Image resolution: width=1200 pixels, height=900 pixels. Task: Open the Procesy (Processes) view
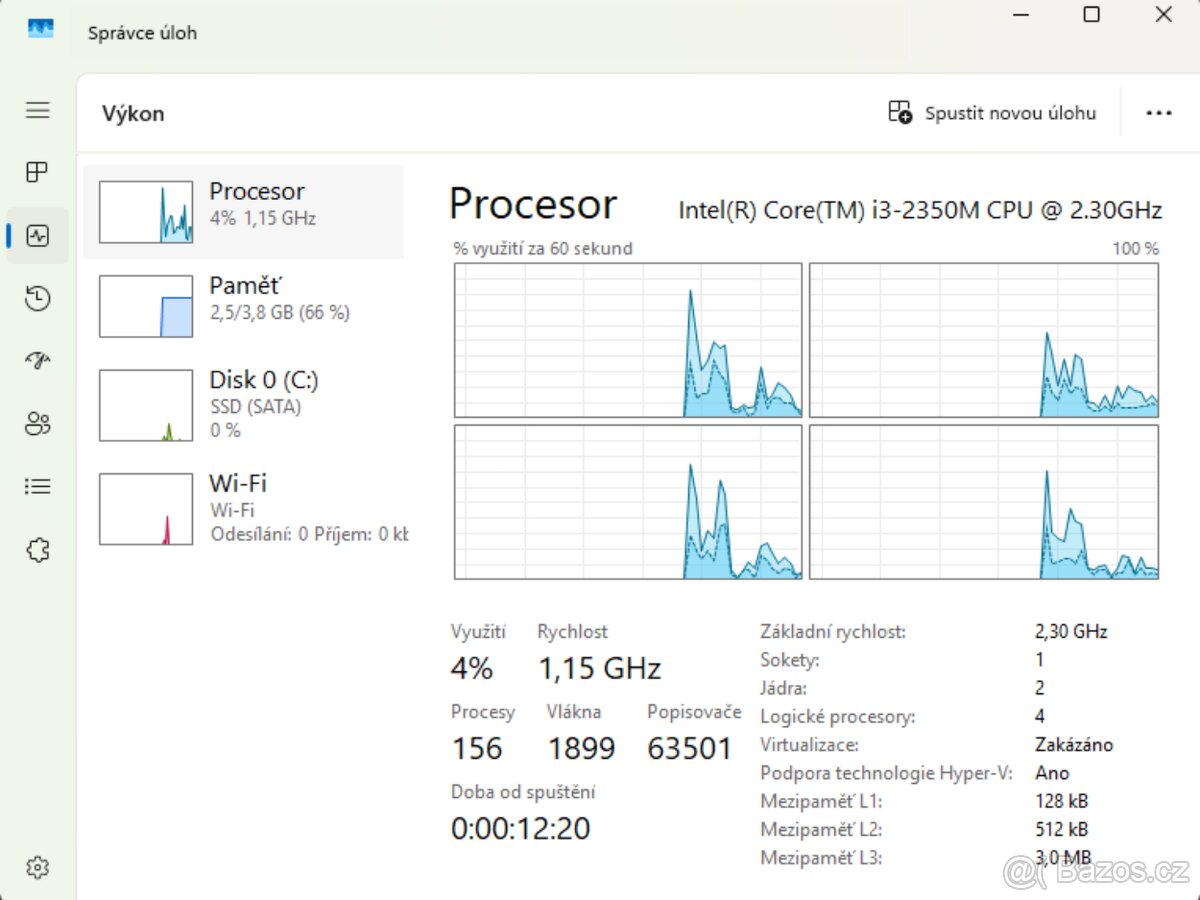[x=36, y=172]
